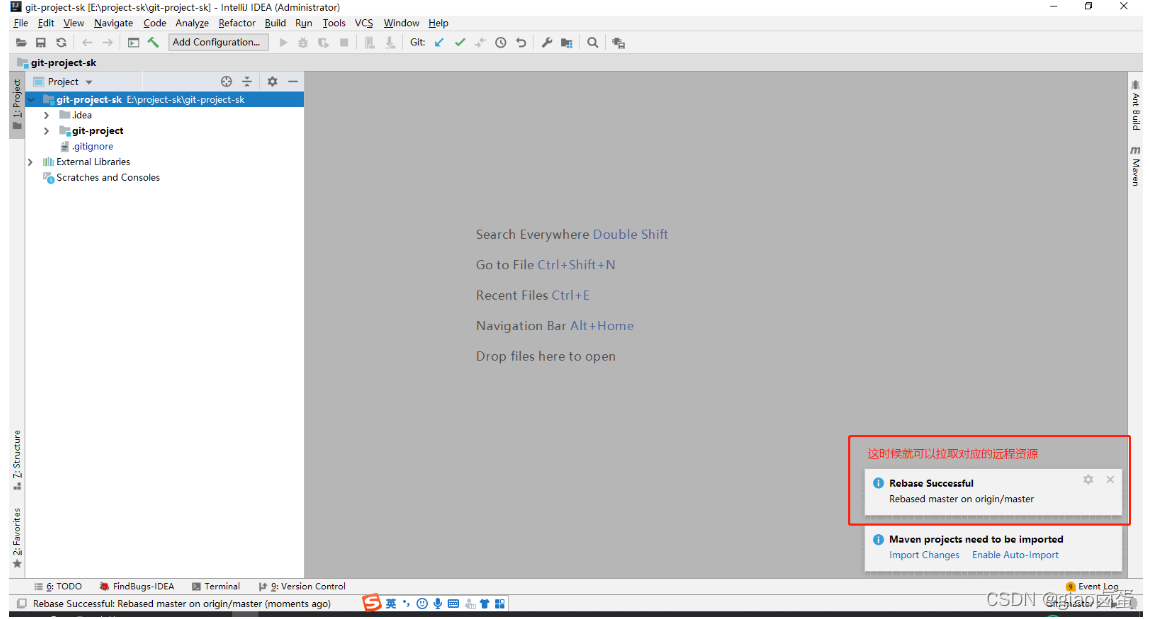Screen dimensions: 1149x619
Task: Click the Sogou input method S icon
Action: [372, 603]
